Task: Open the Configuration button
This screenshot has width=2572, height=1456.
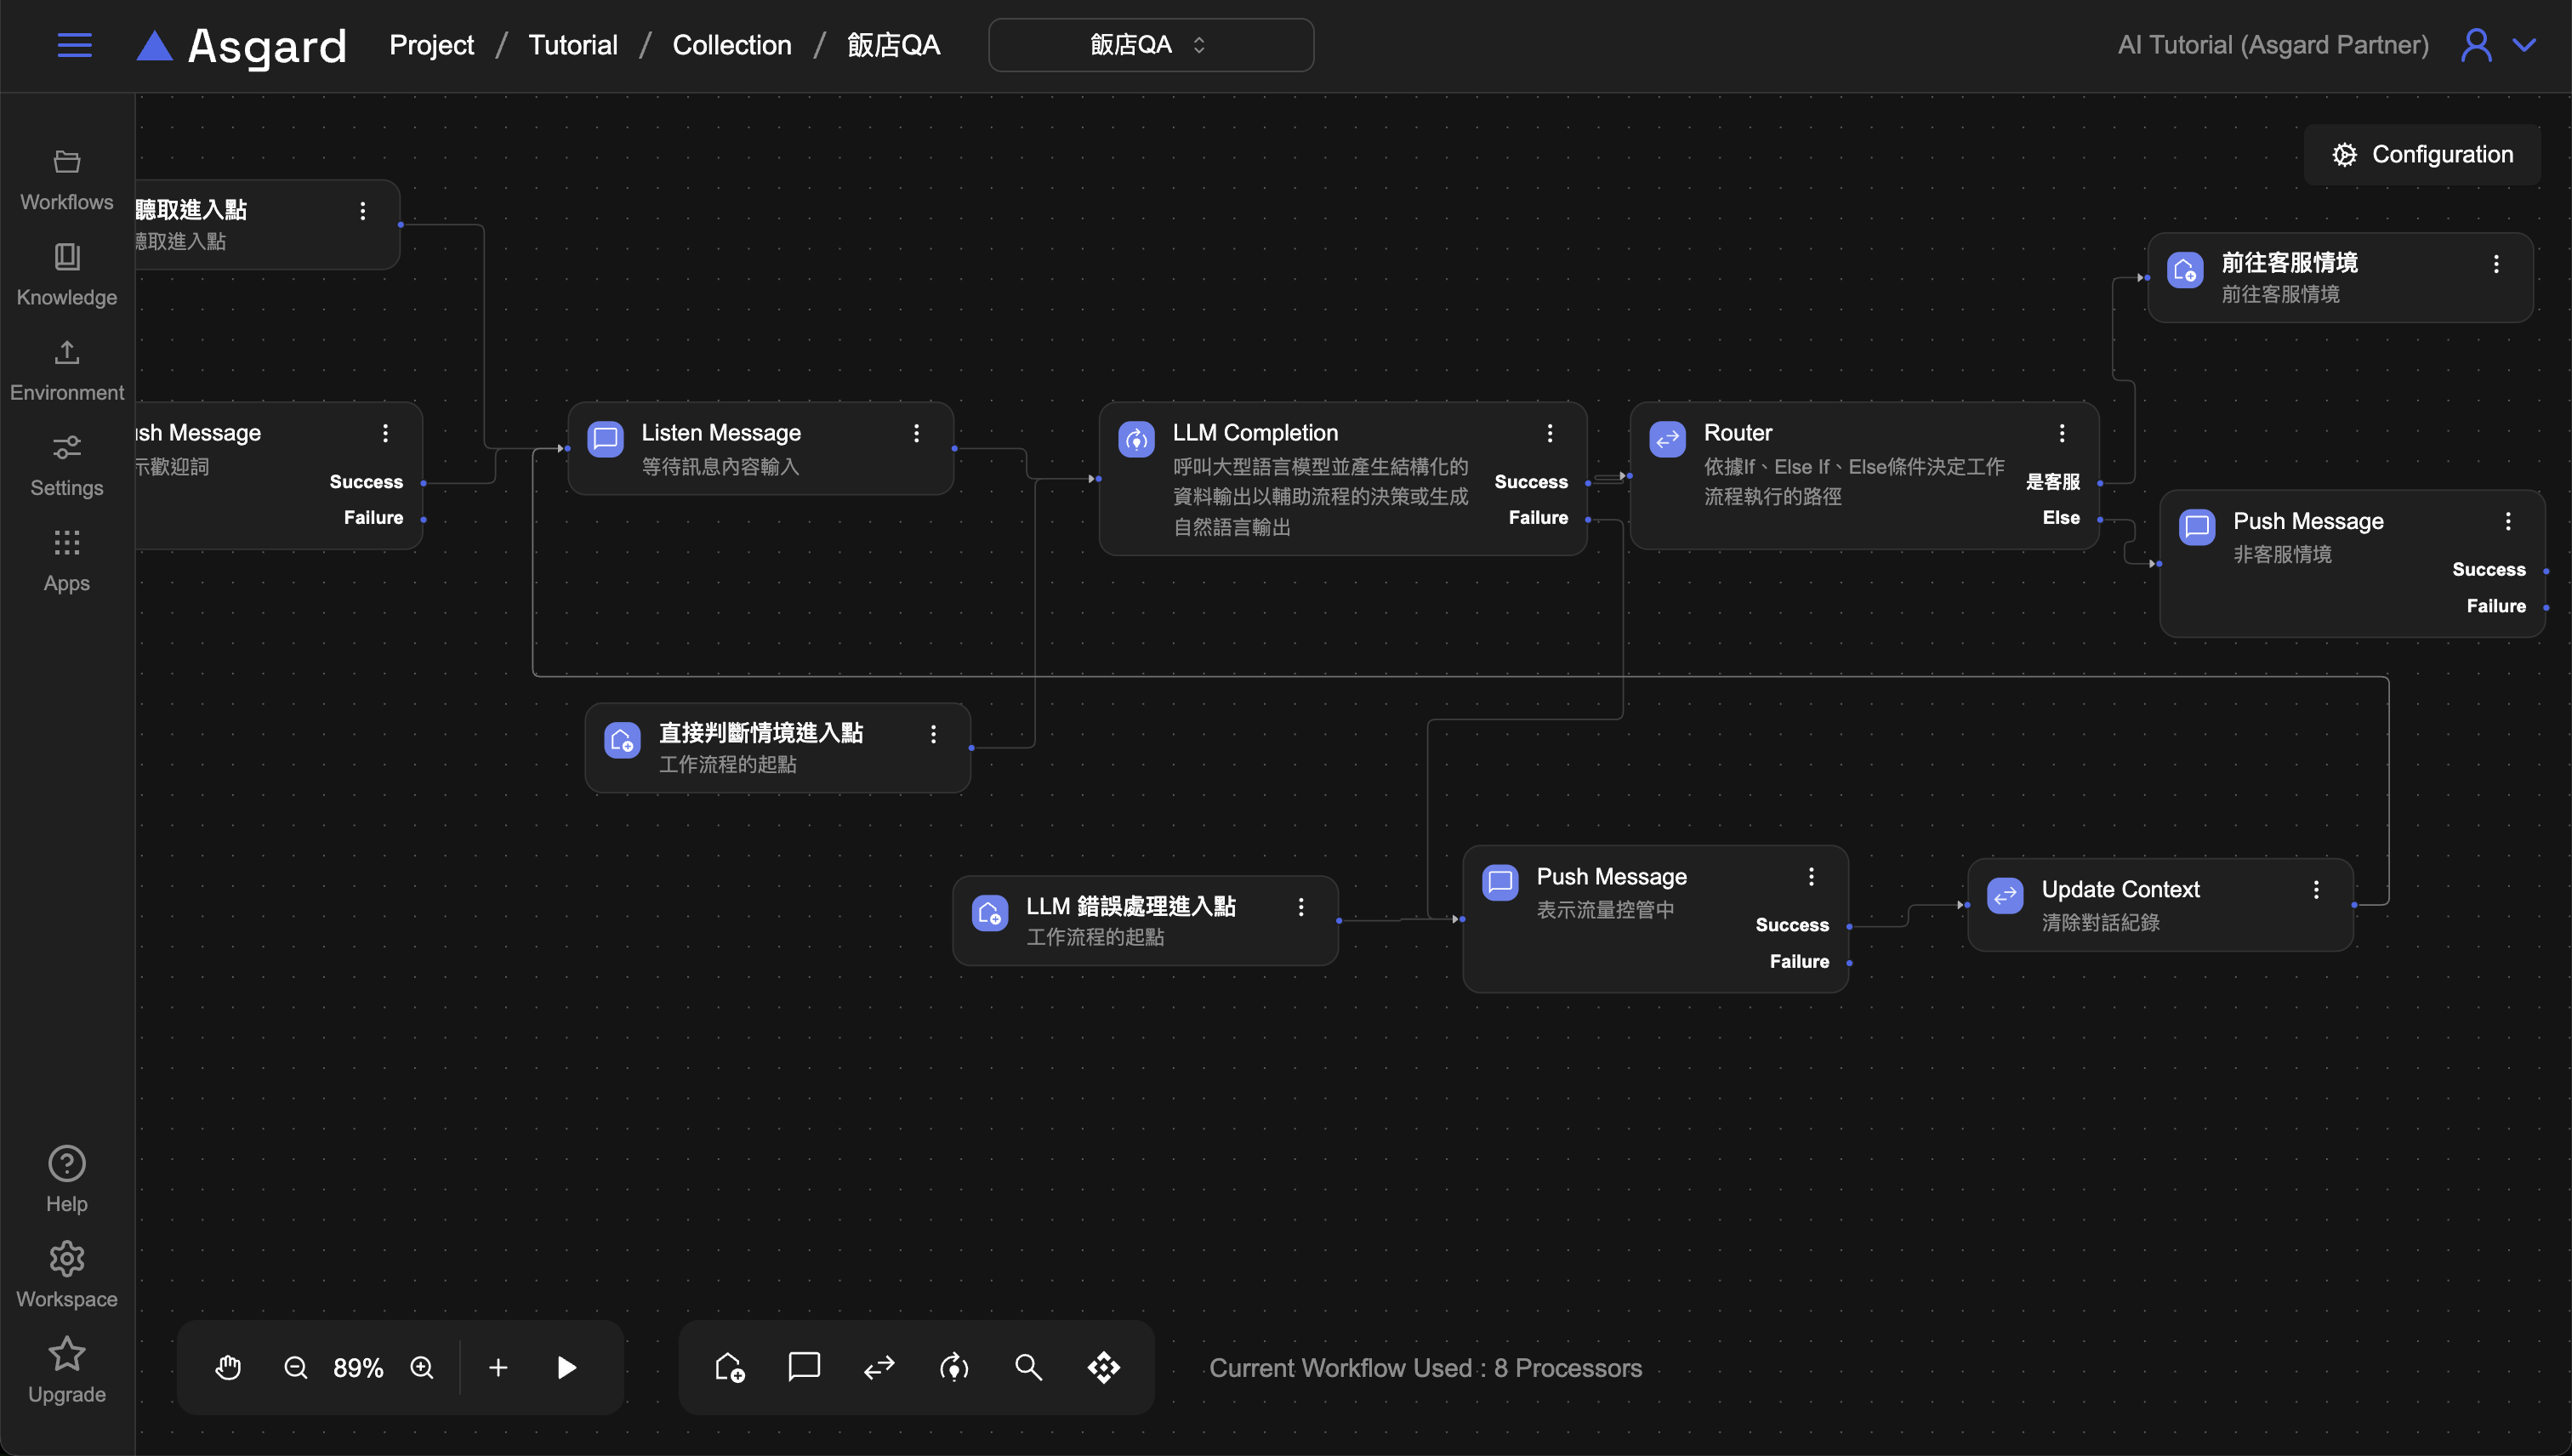Action: point(2422,154)
